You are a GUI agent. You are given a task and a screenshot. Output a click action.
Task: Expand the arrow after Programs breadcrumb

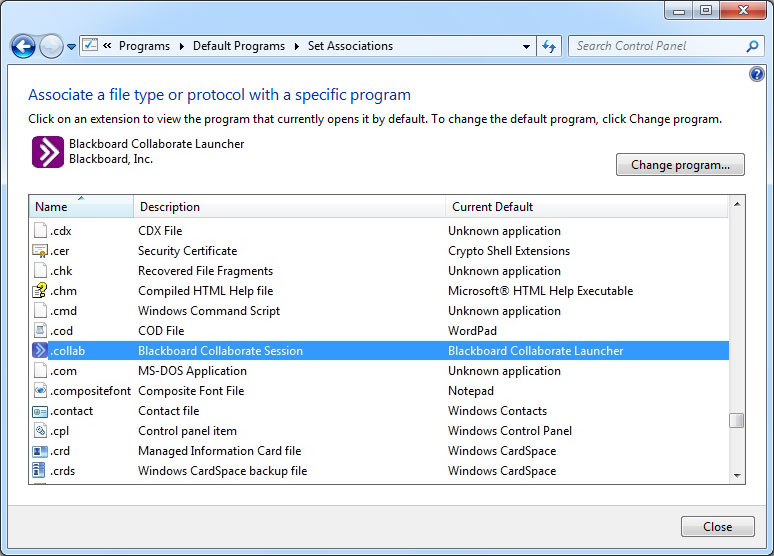(x=182, y=46)
